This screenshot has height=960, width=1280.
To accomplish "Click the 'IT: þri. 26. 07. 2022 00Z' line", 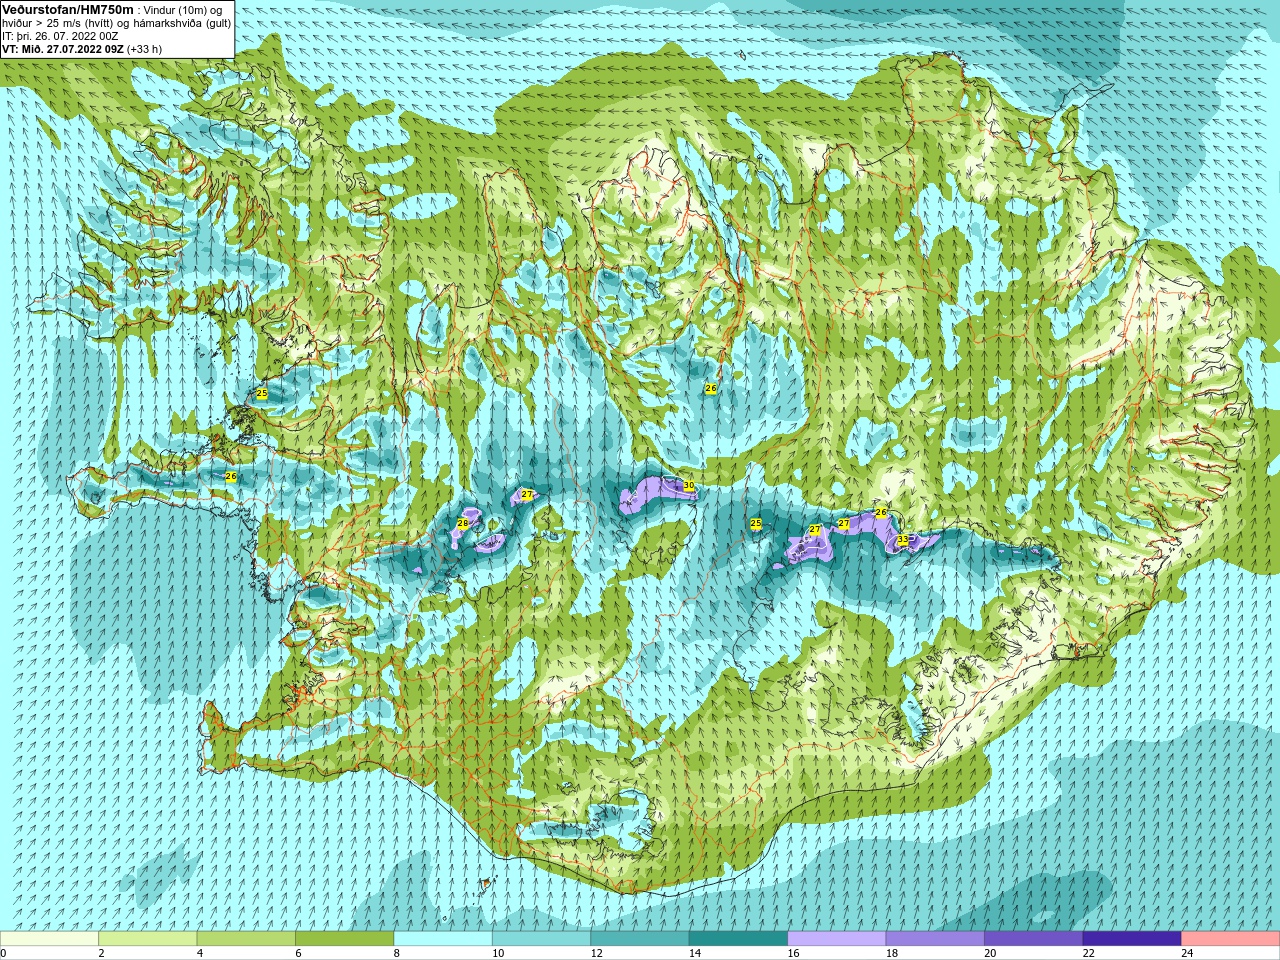I will (60, 36).
